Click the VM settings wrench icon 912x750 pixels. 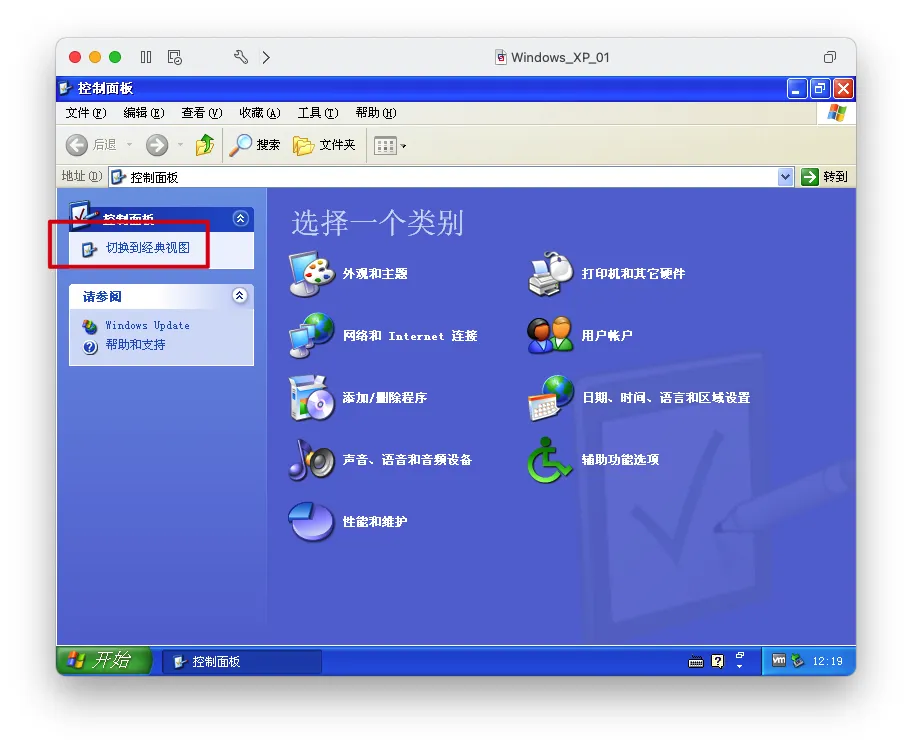point(241,57)
